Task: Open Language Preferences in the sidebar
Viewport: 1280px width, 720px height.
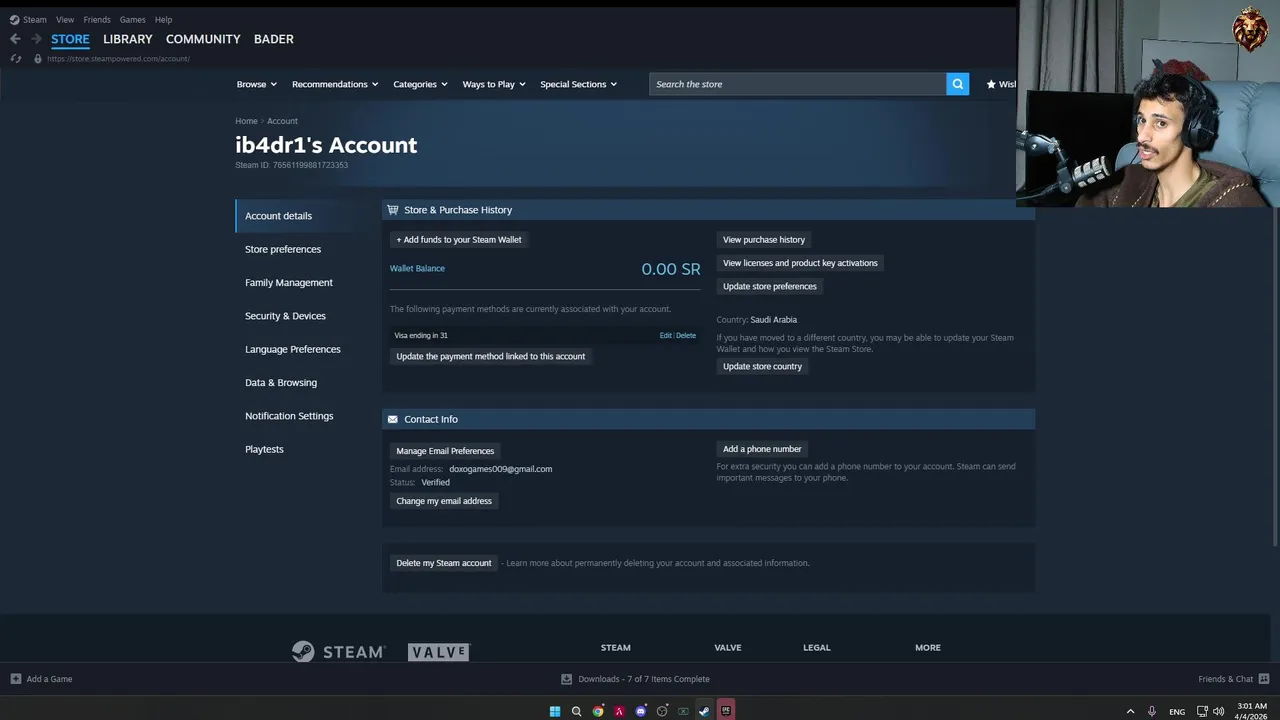Action: coord(293,349)
